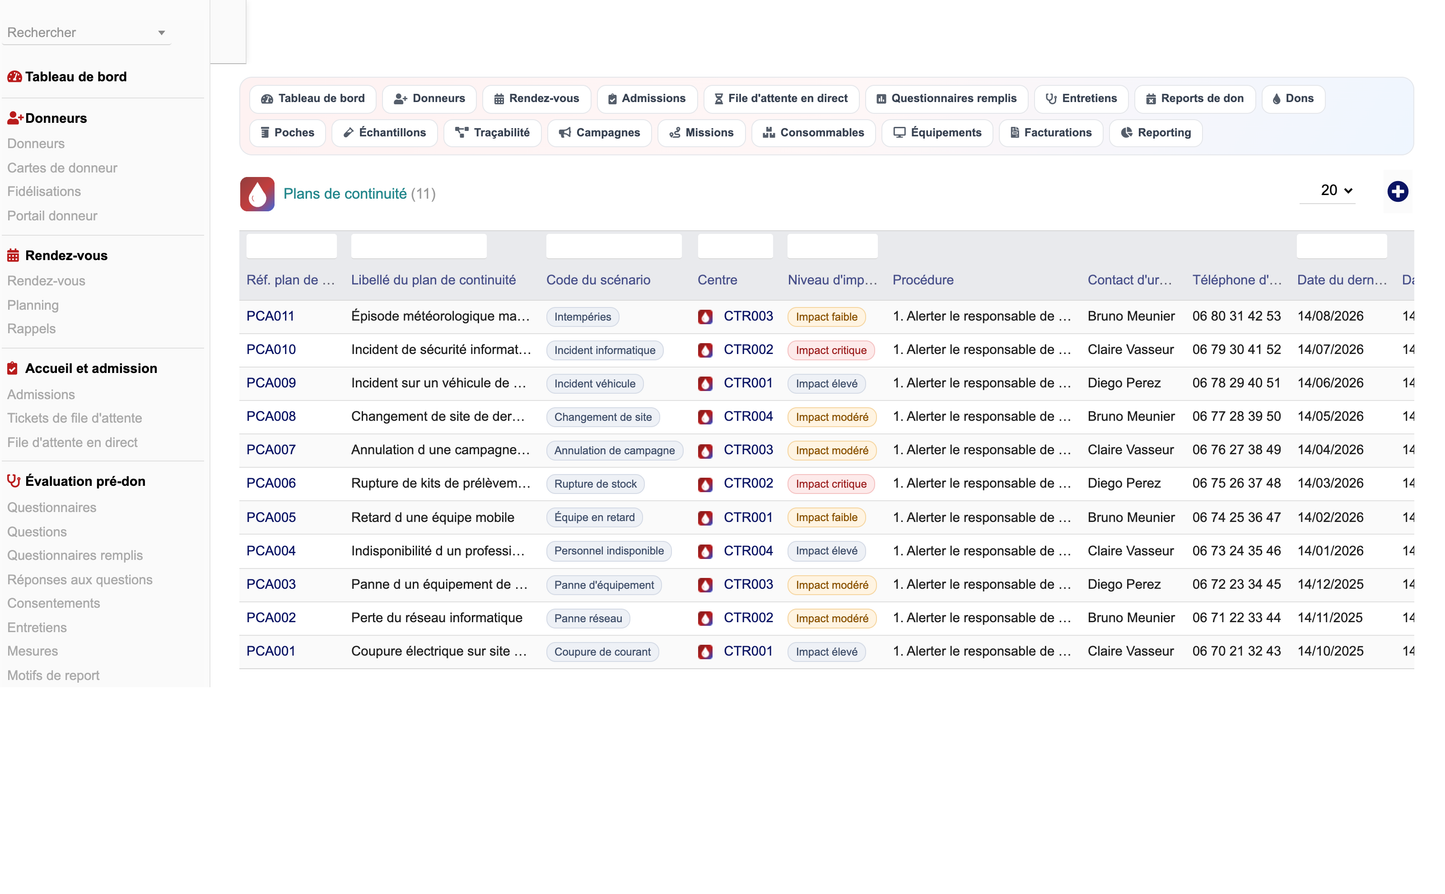The image size is (1445, 894).
Task: Switch to the Rendez-vous top tab
Action: click(537, 99)
